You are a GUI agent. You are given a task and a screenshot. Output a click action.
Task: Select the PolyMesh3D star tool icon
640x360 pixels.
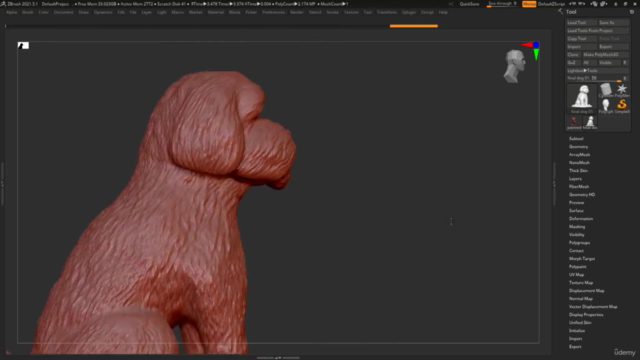tap(622, 90)
